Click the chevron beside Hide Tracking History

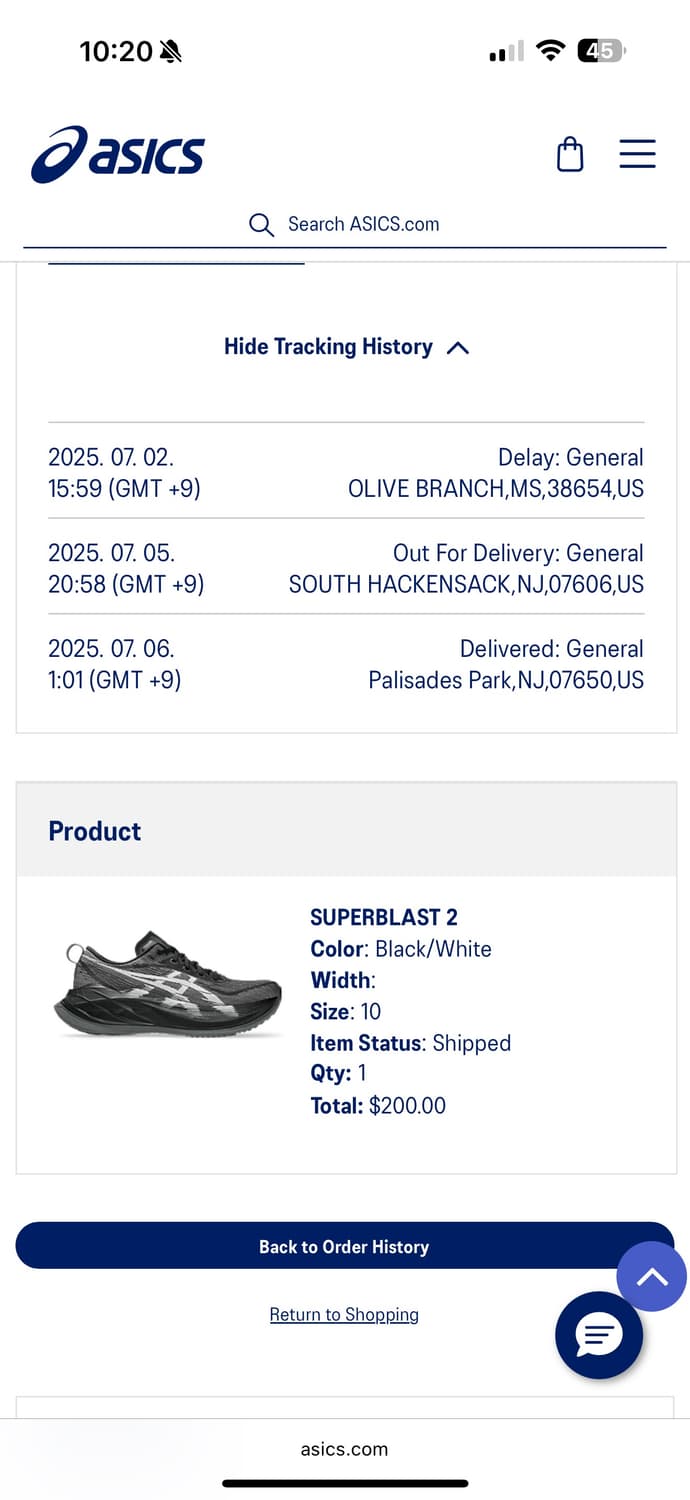(x=458, y=348)
